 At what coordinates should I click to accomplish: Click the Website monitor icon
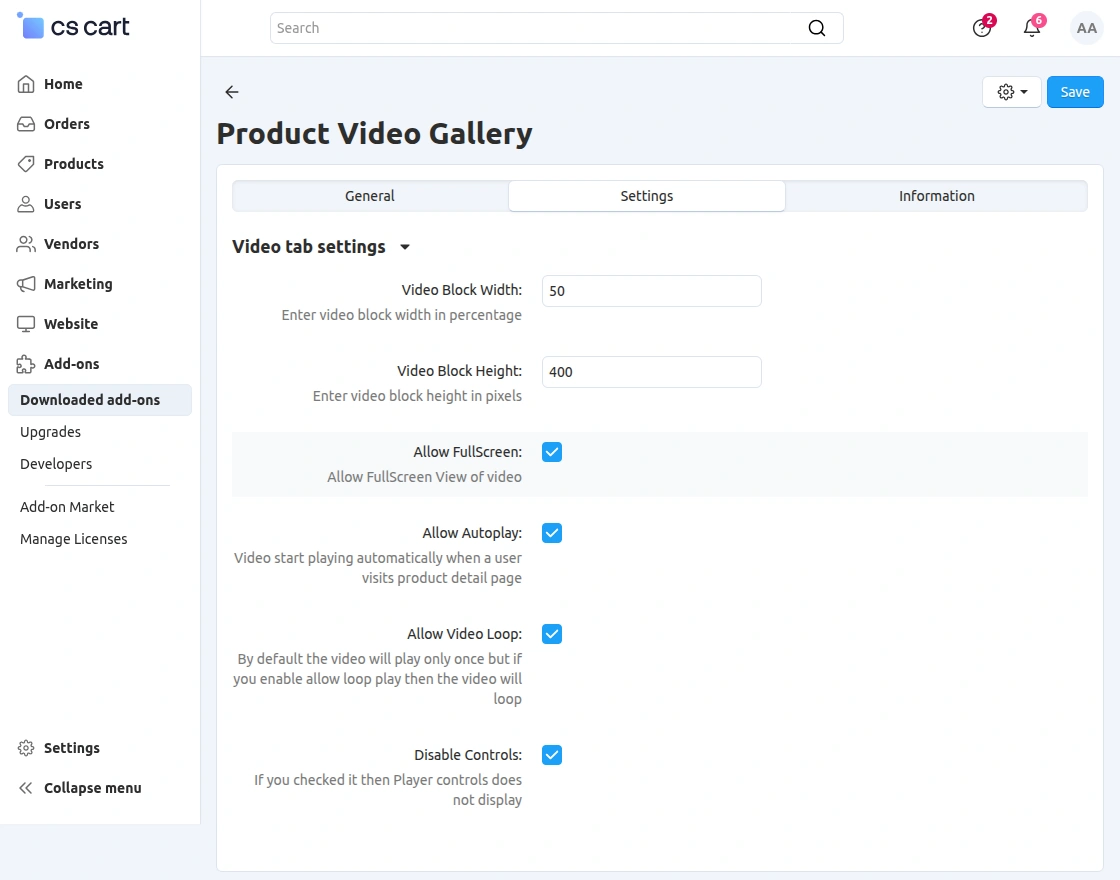click(x=26, y=324)
